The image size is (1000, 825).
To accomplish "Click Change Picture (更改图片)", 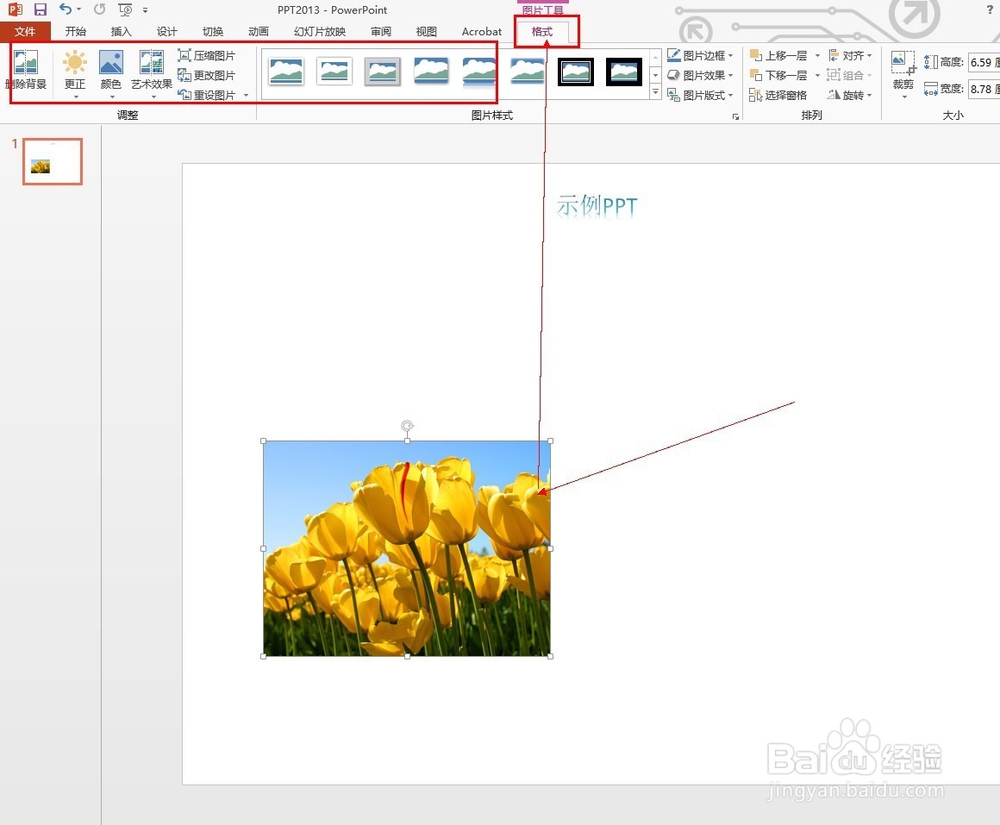I will click(x=207, y=75).
